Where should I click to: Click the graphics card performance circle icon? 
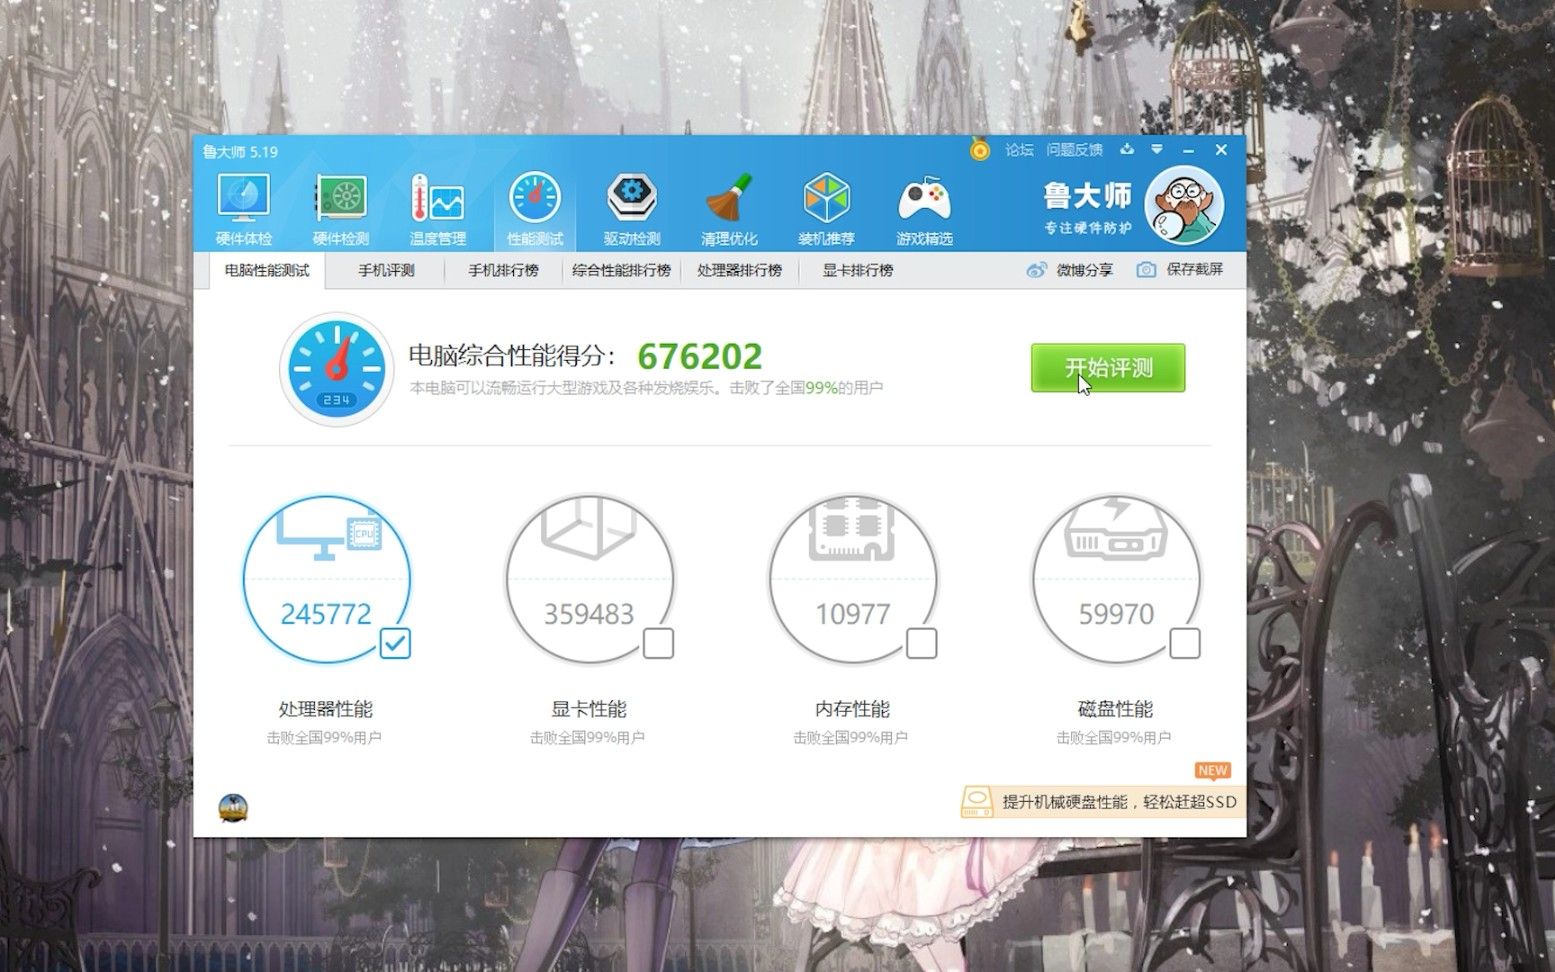pos(589,579)
